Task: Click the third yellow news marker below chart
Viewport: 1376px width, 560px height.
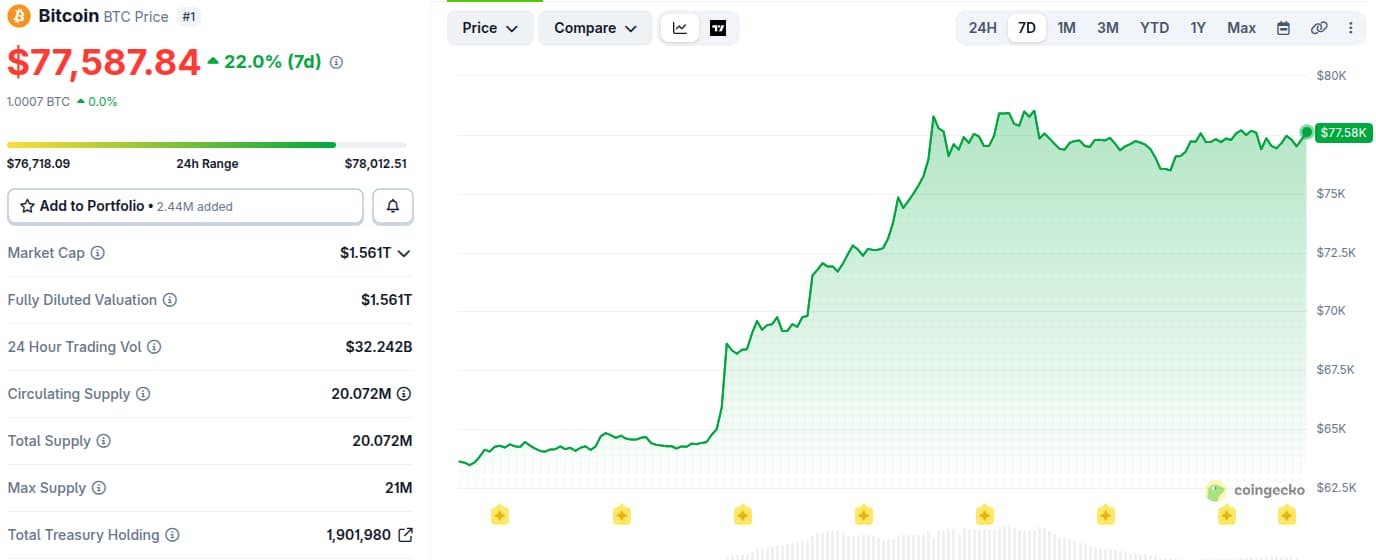Action: [x=742, y=515]
